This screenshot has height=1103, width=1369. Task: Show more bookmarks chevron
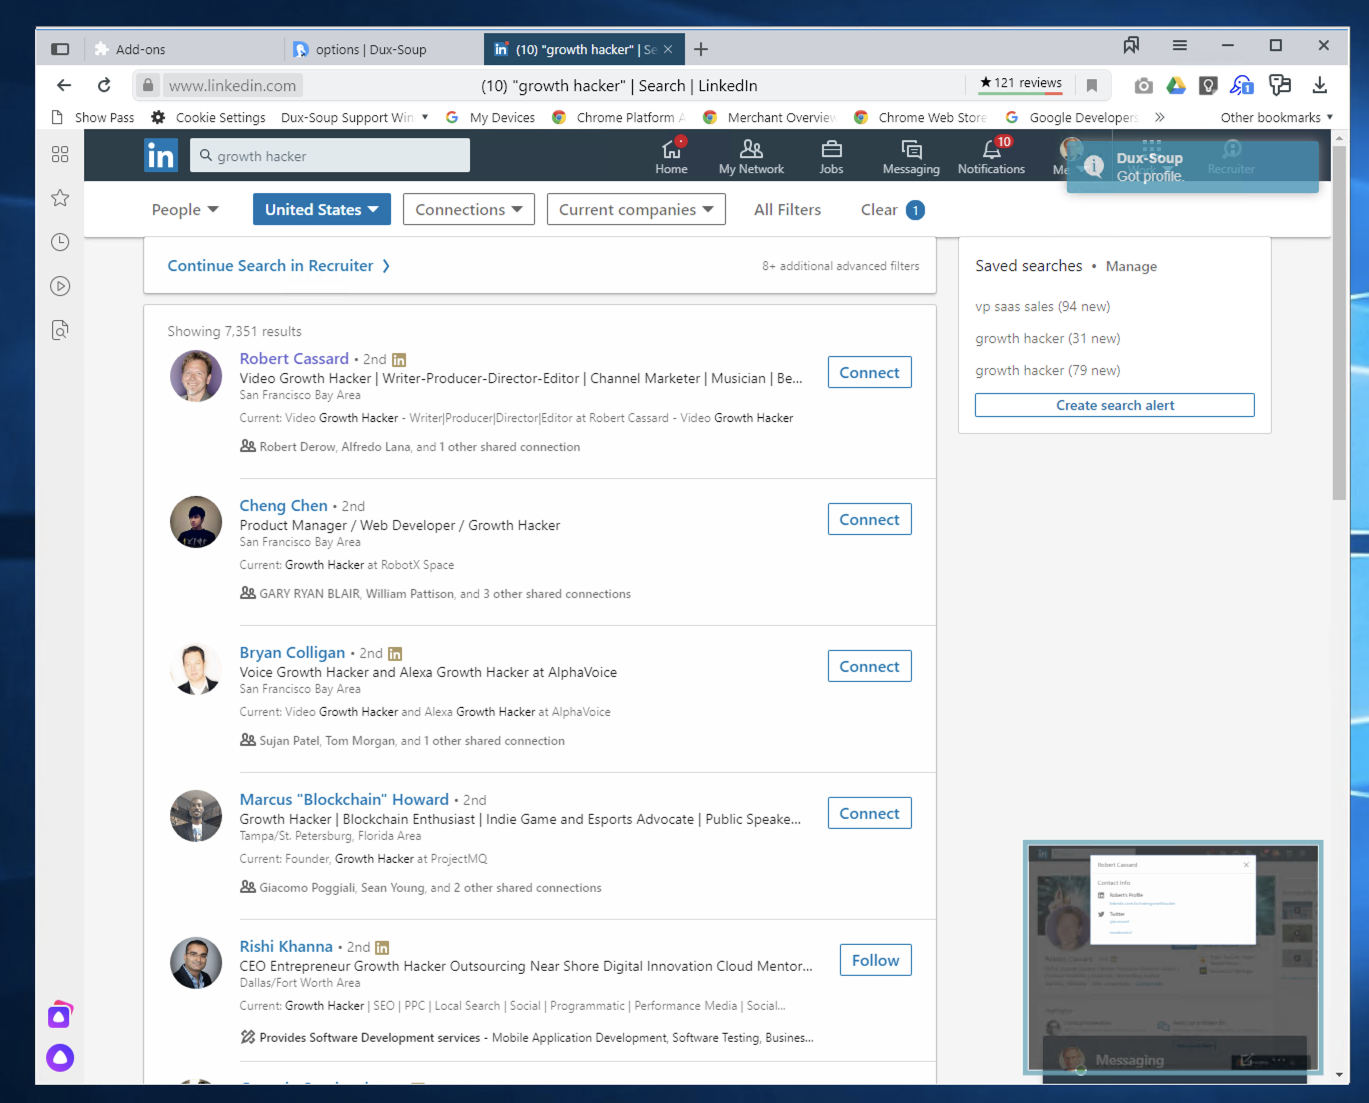(1160, 117)
